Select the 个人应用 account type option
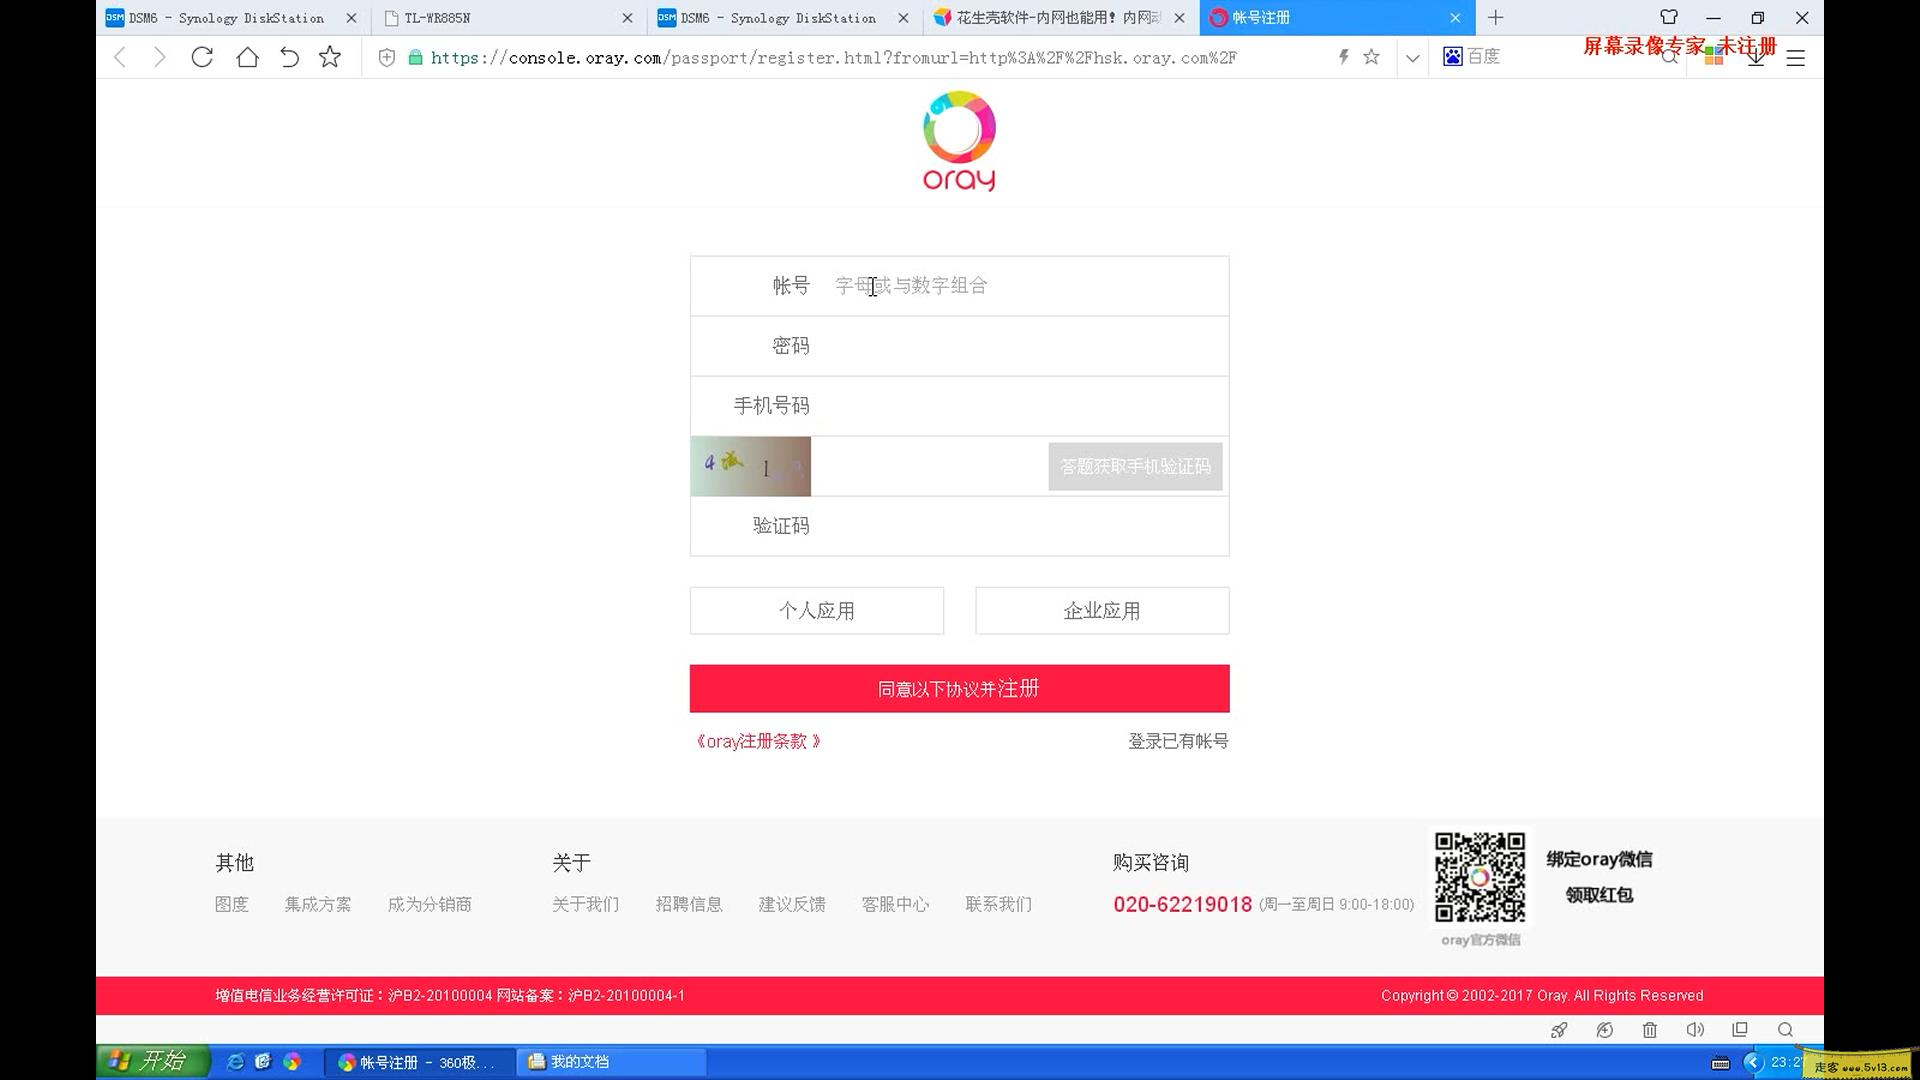Viewport: 1920px width, 1080px height. (x=816, y=610)
